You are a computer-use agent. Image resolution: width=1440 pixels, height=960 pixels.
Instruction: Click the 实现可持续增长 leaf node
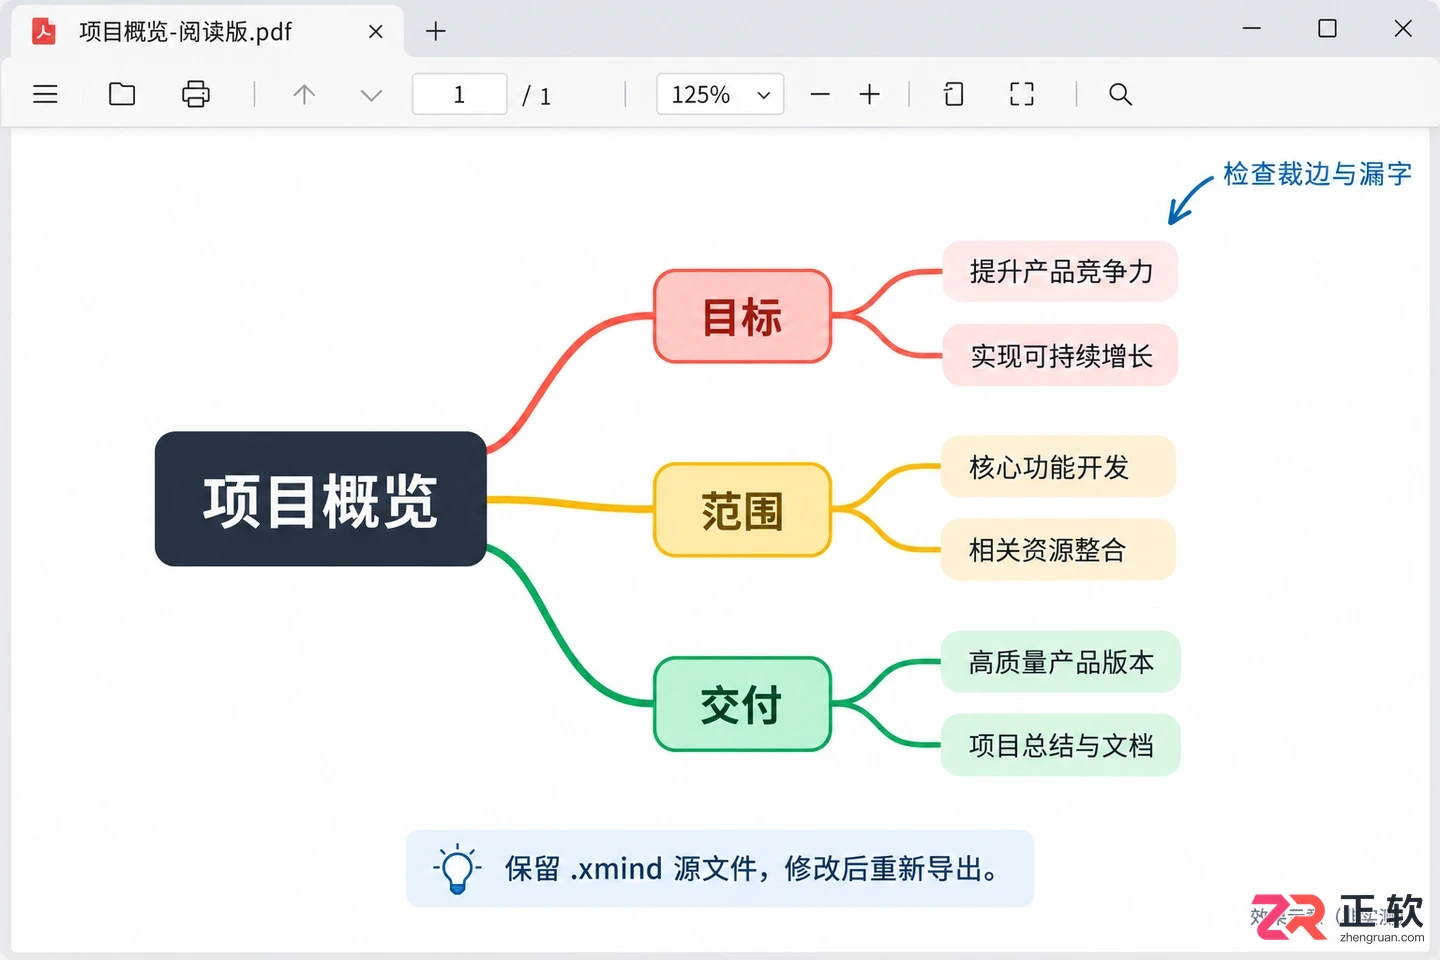[x=1060, y=355]
